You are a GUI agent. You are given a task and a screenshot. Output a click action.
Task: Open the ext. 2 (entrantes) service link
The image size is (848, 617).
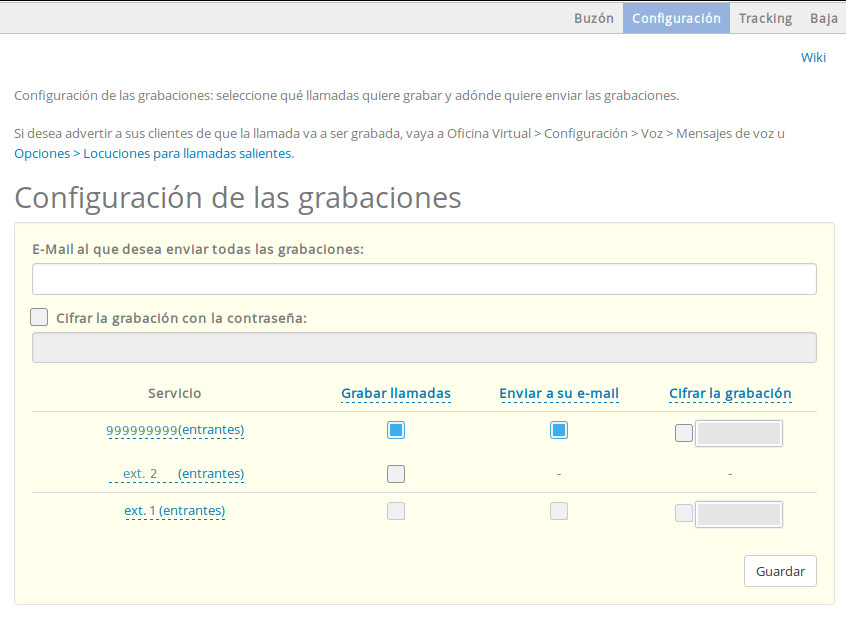177,473
